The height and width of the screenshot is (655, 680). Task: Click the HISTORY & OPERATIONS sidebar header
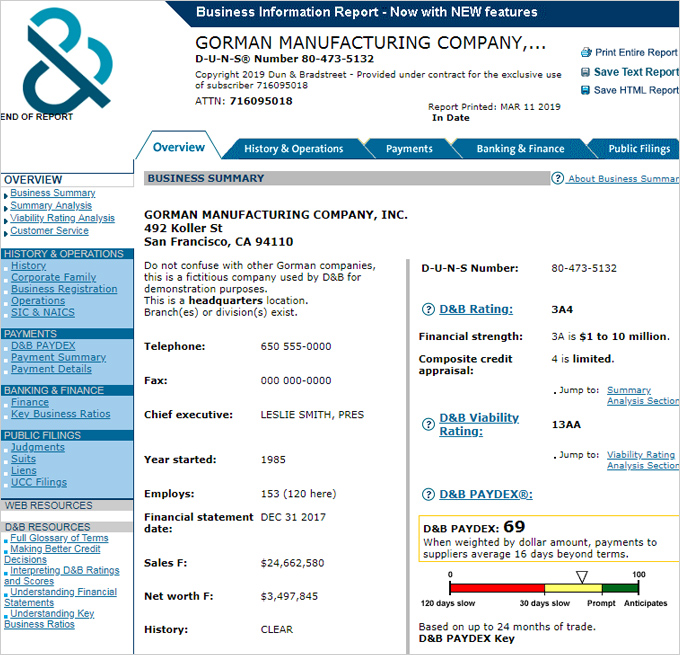[x=67, y=254]
